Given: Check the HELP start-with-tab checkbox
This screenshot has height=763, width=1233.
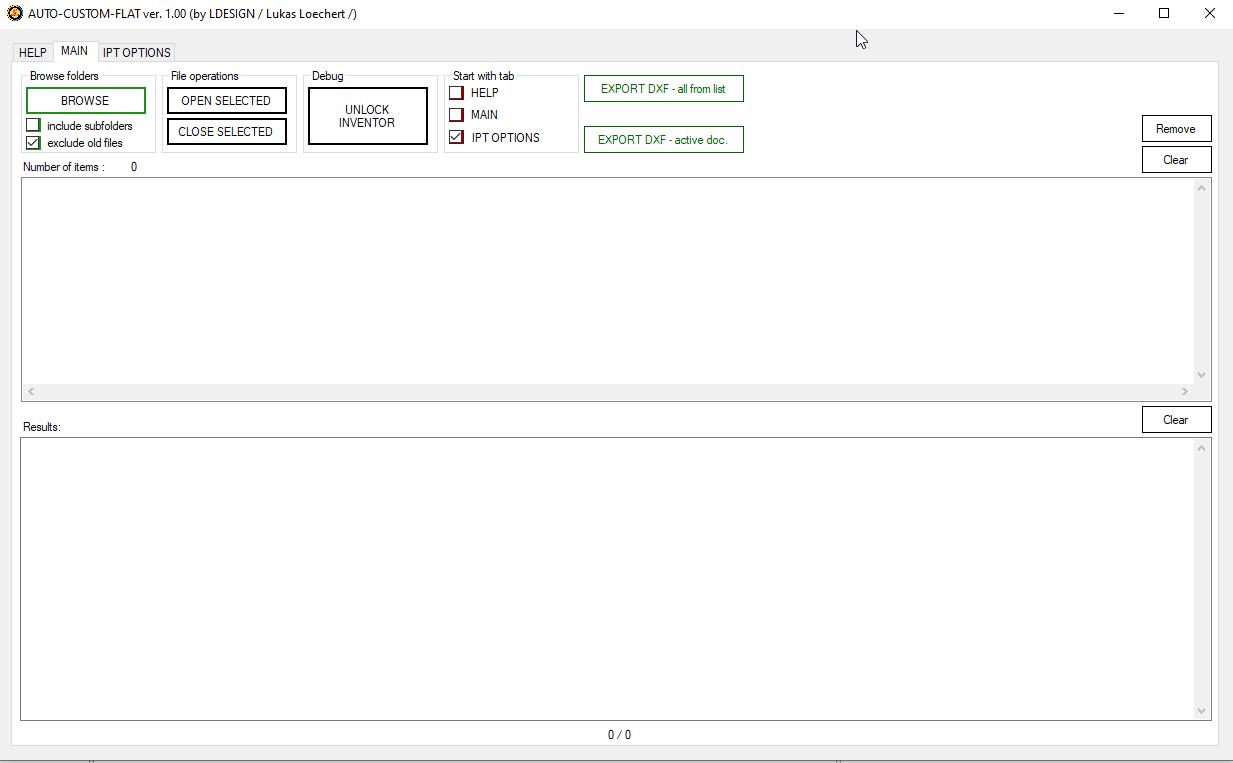Looking at the screenshot, I should (x=456, y=92).
